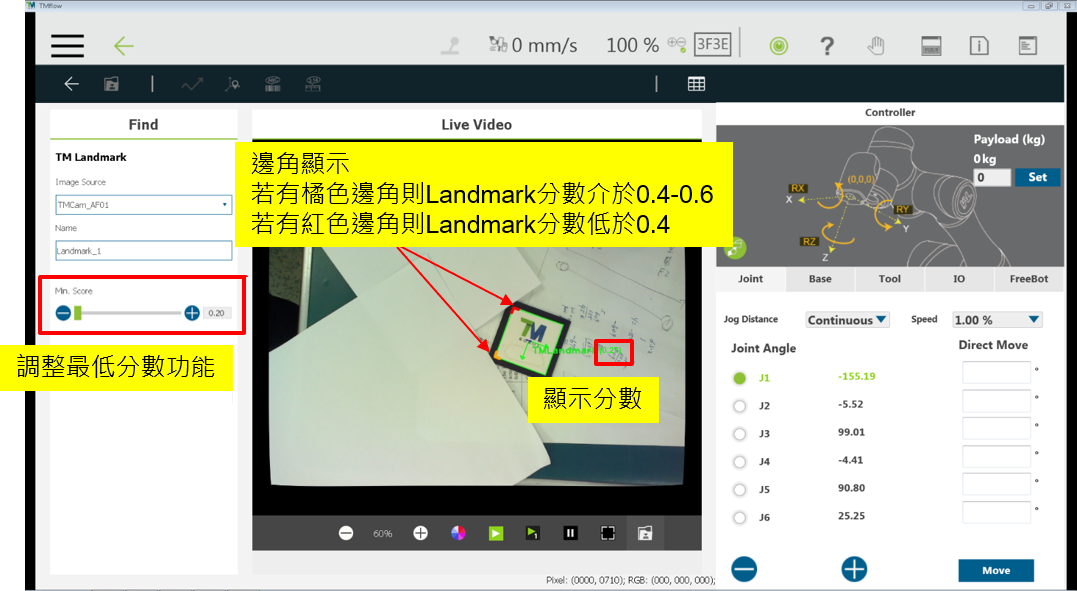Open the Image Source TMCam_AF01 dropdown
The width and height of the screenshot is (1077, 591).
143,205
